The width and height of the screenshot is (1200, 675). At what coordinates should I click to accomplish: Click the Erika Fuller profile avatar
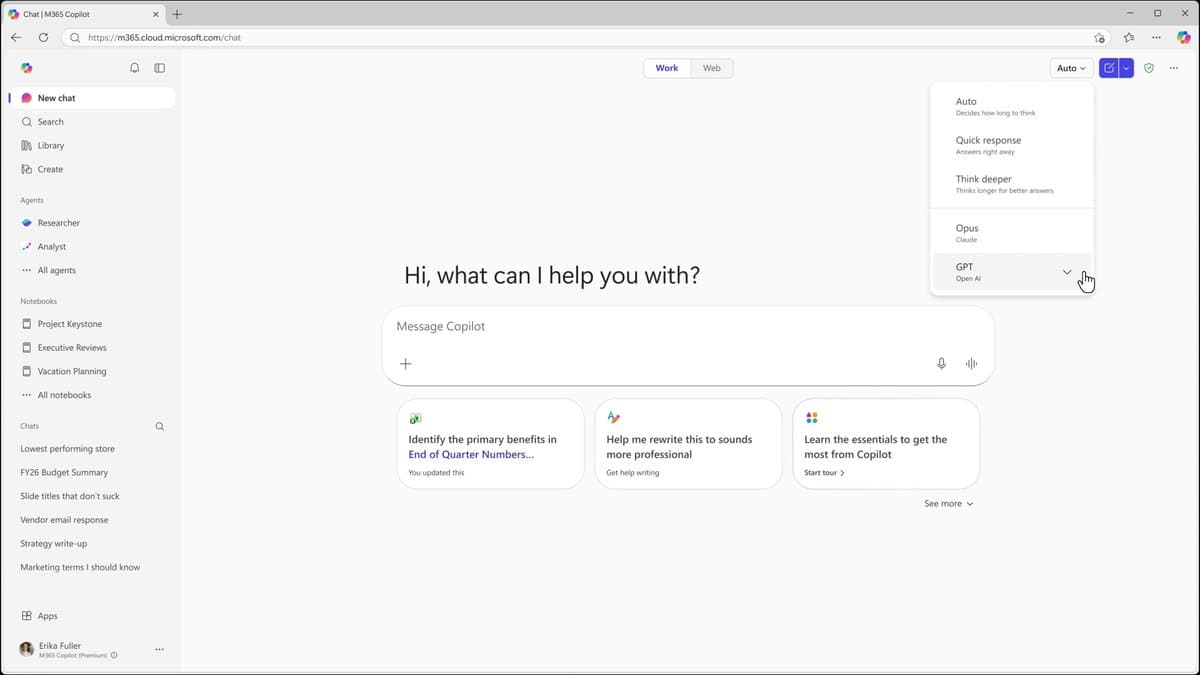(27, 649)
